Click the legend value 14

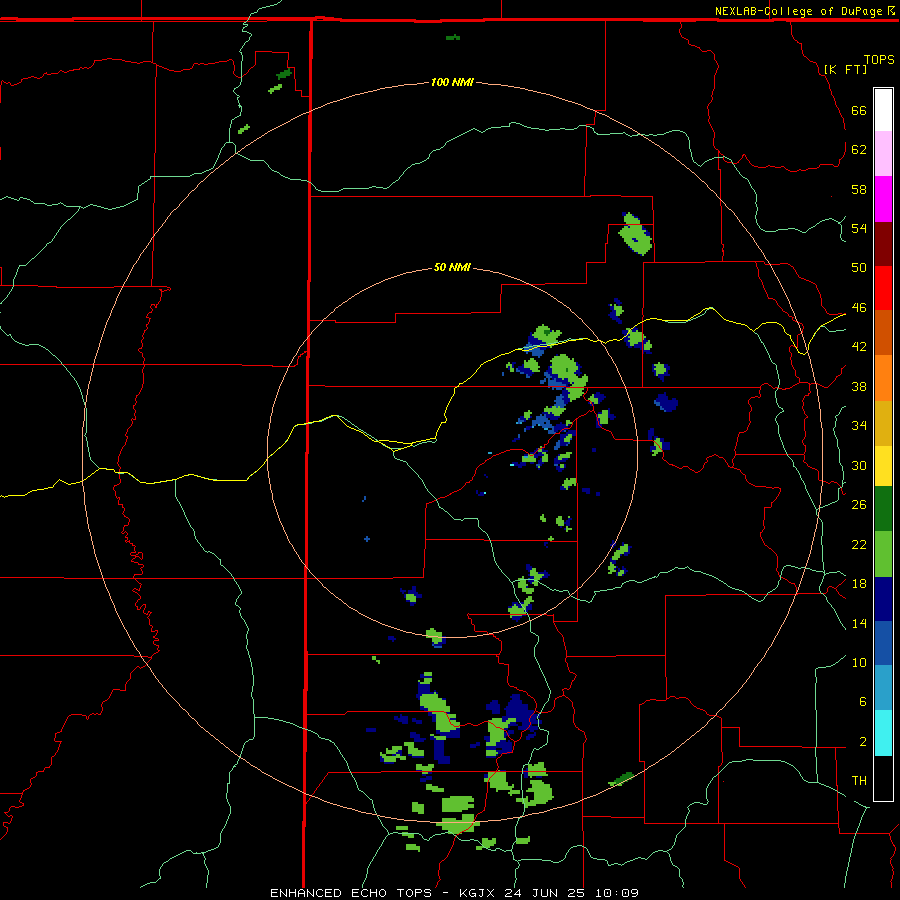click(859, 623)
